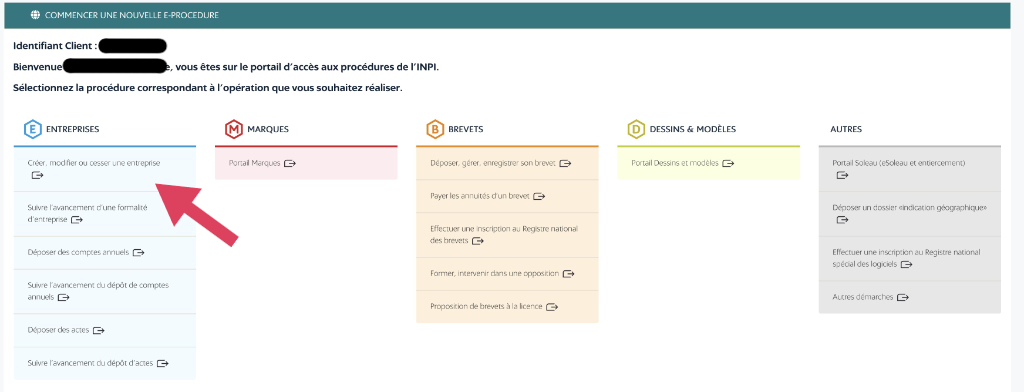This screenshot has width=1024, height=392.
Task: Click the orange hexagon B Brevets icon
Action: [435, 129]
